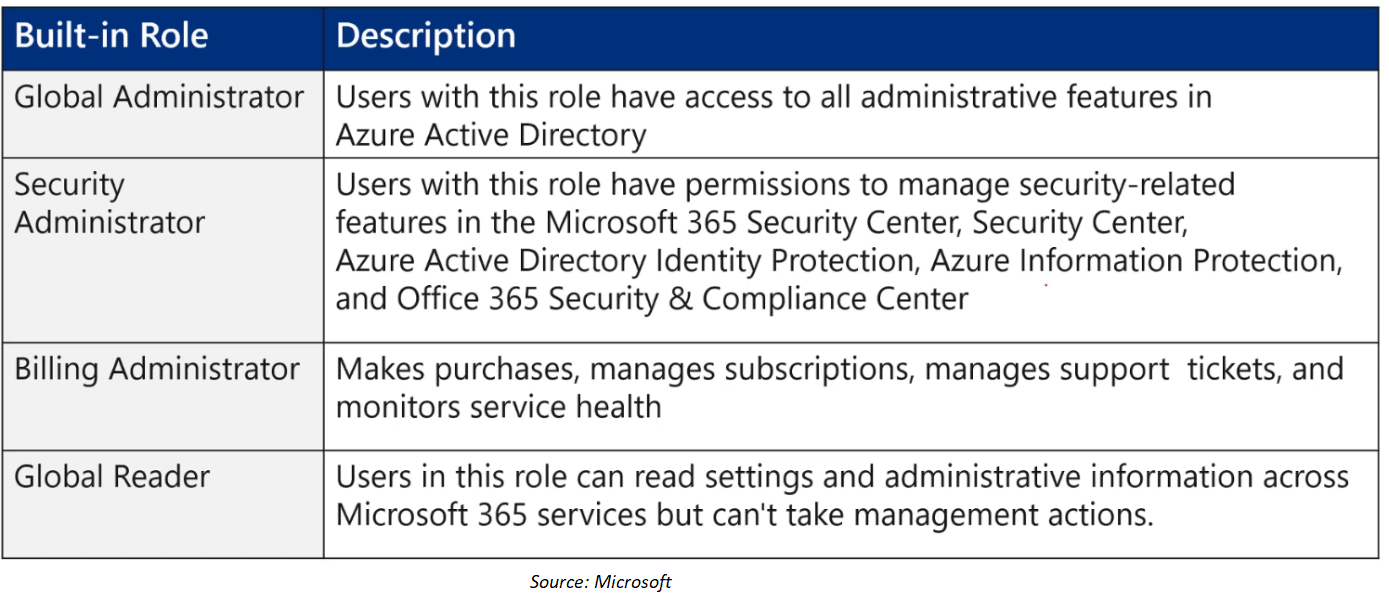Select the Security Administrator role cell
Viewport: 1389px width, 602px height.
point(110,203)
